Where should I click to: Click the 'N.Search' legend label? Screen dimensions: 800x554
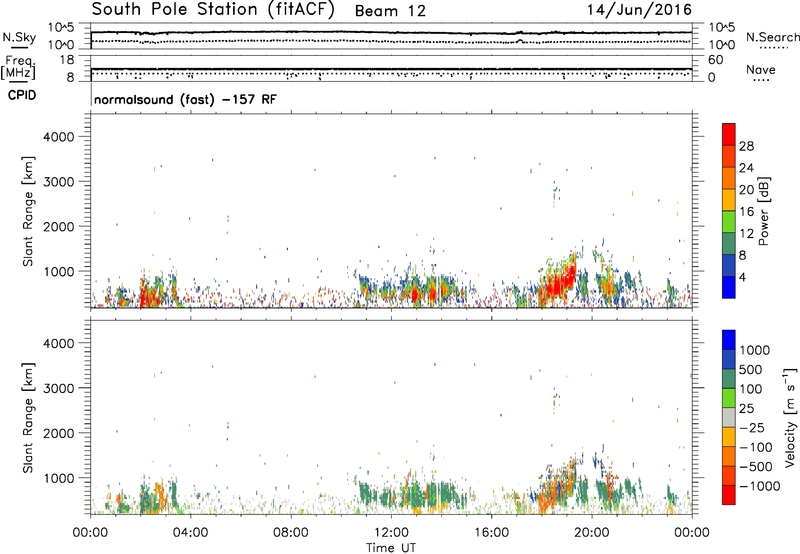(x=772, y=37)
